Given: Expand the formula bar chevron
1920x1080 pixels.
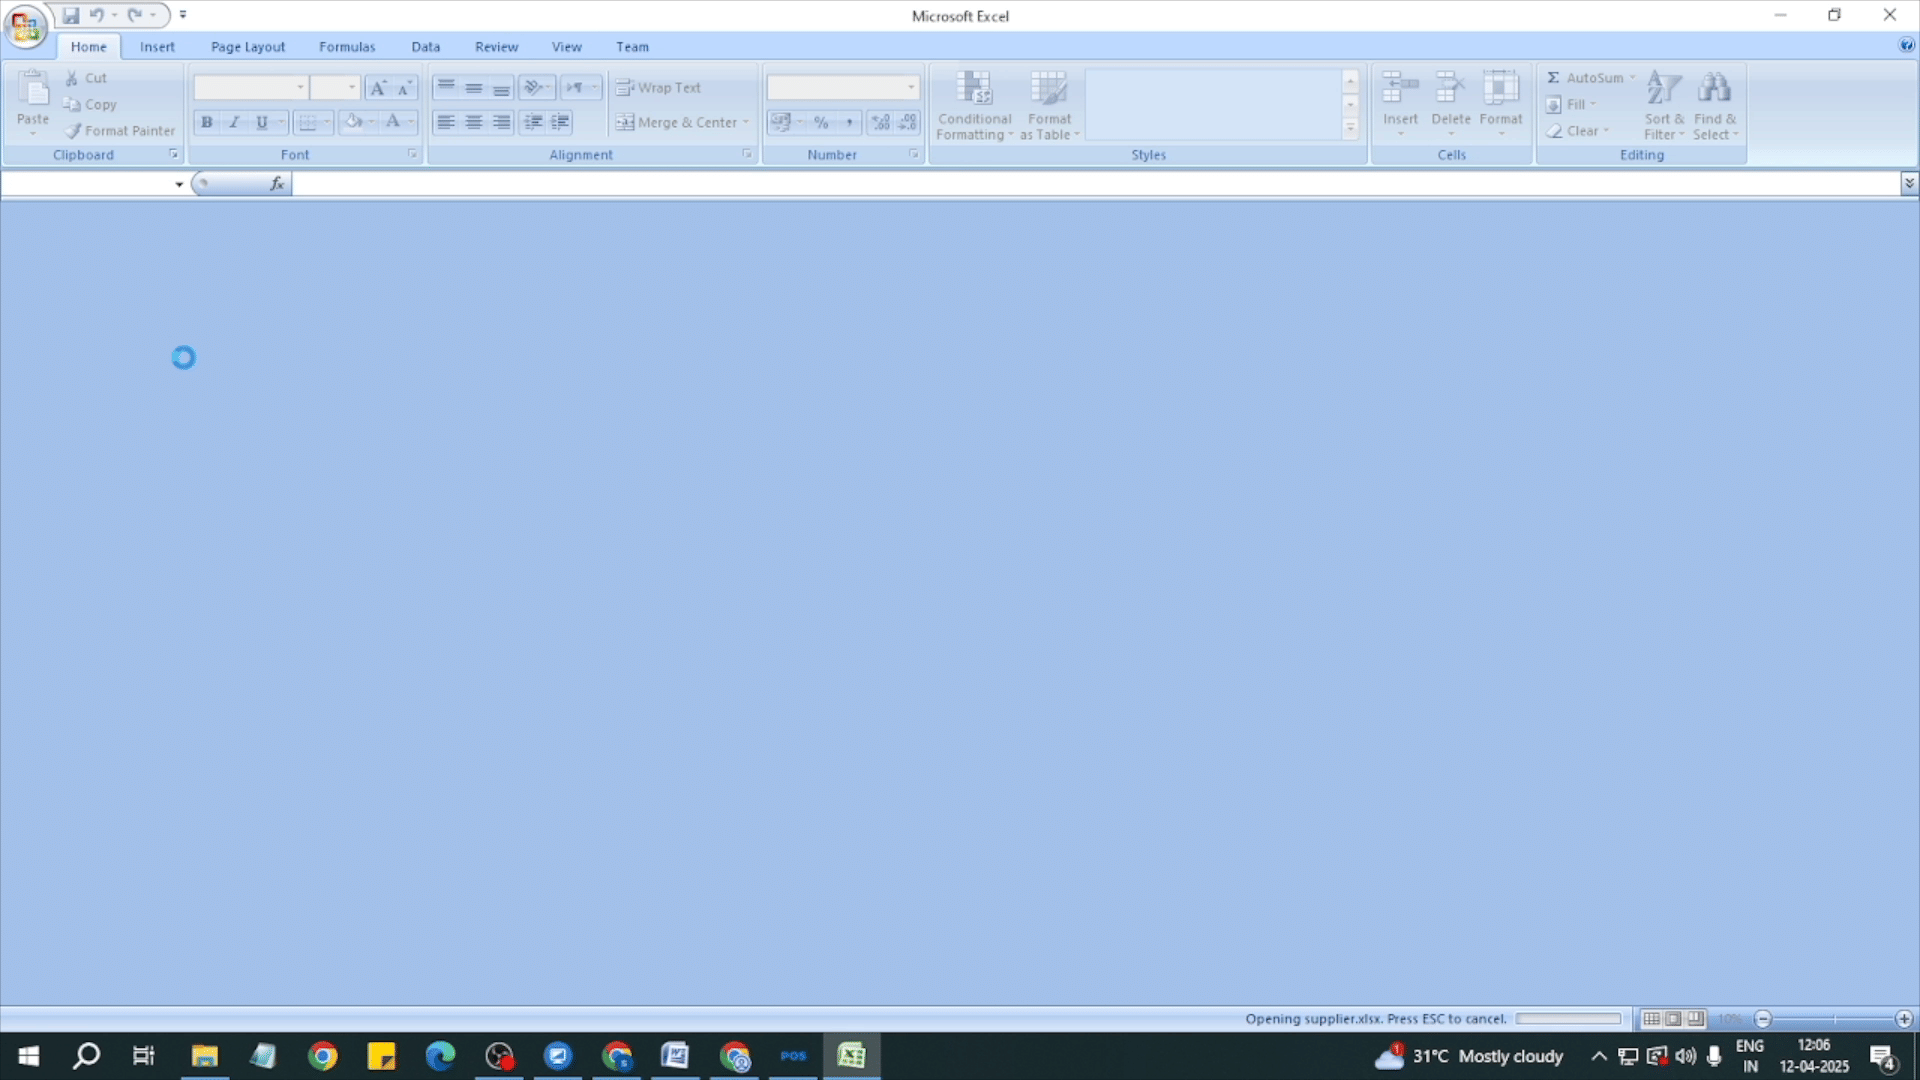Looking at the screenshot, I should coord(1909,183).
